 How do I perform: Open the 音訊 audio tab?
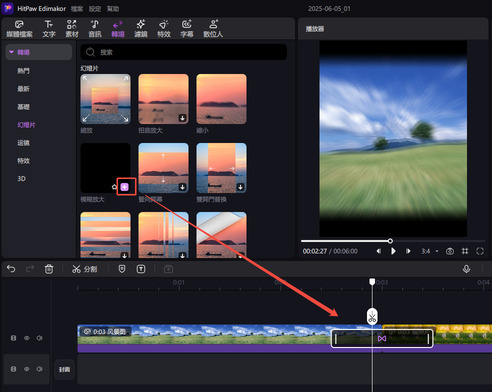95,29
